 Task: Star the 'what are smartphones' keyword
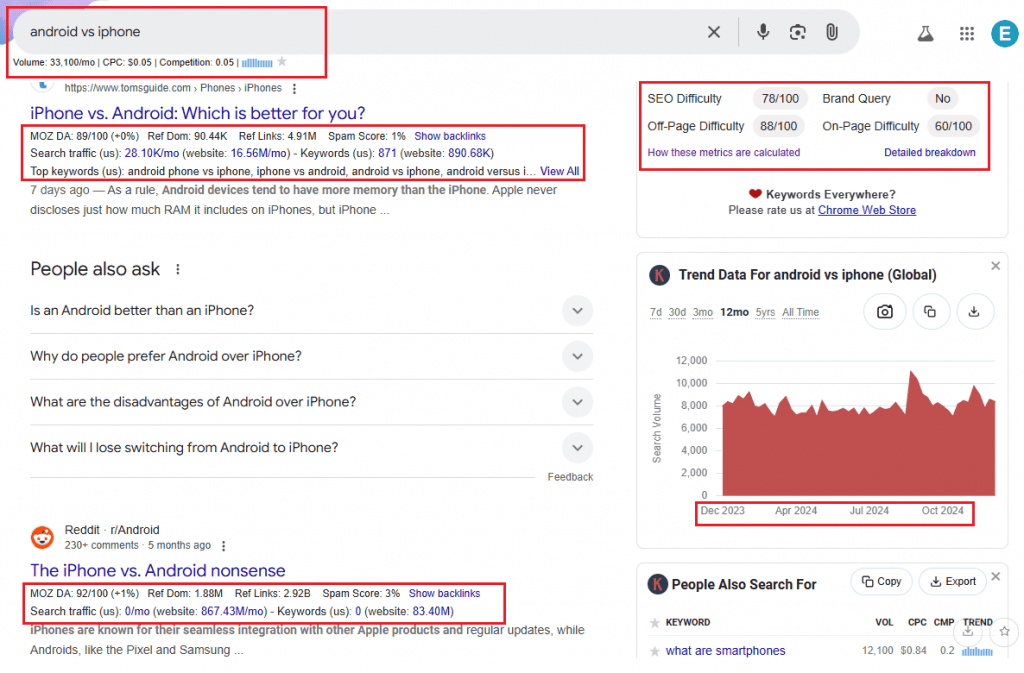[655, 651]
